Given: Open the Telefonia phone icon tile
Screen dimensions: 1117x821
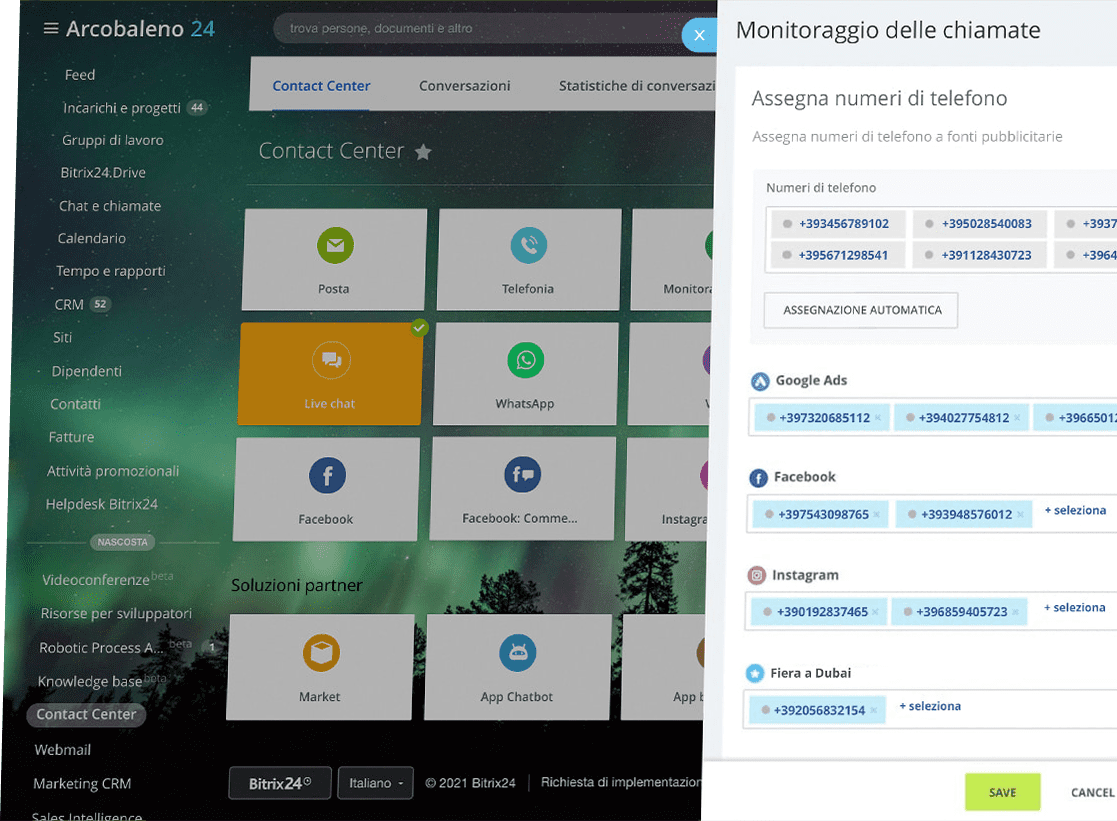Looking at the screenshot, I should tap(529, 259).
